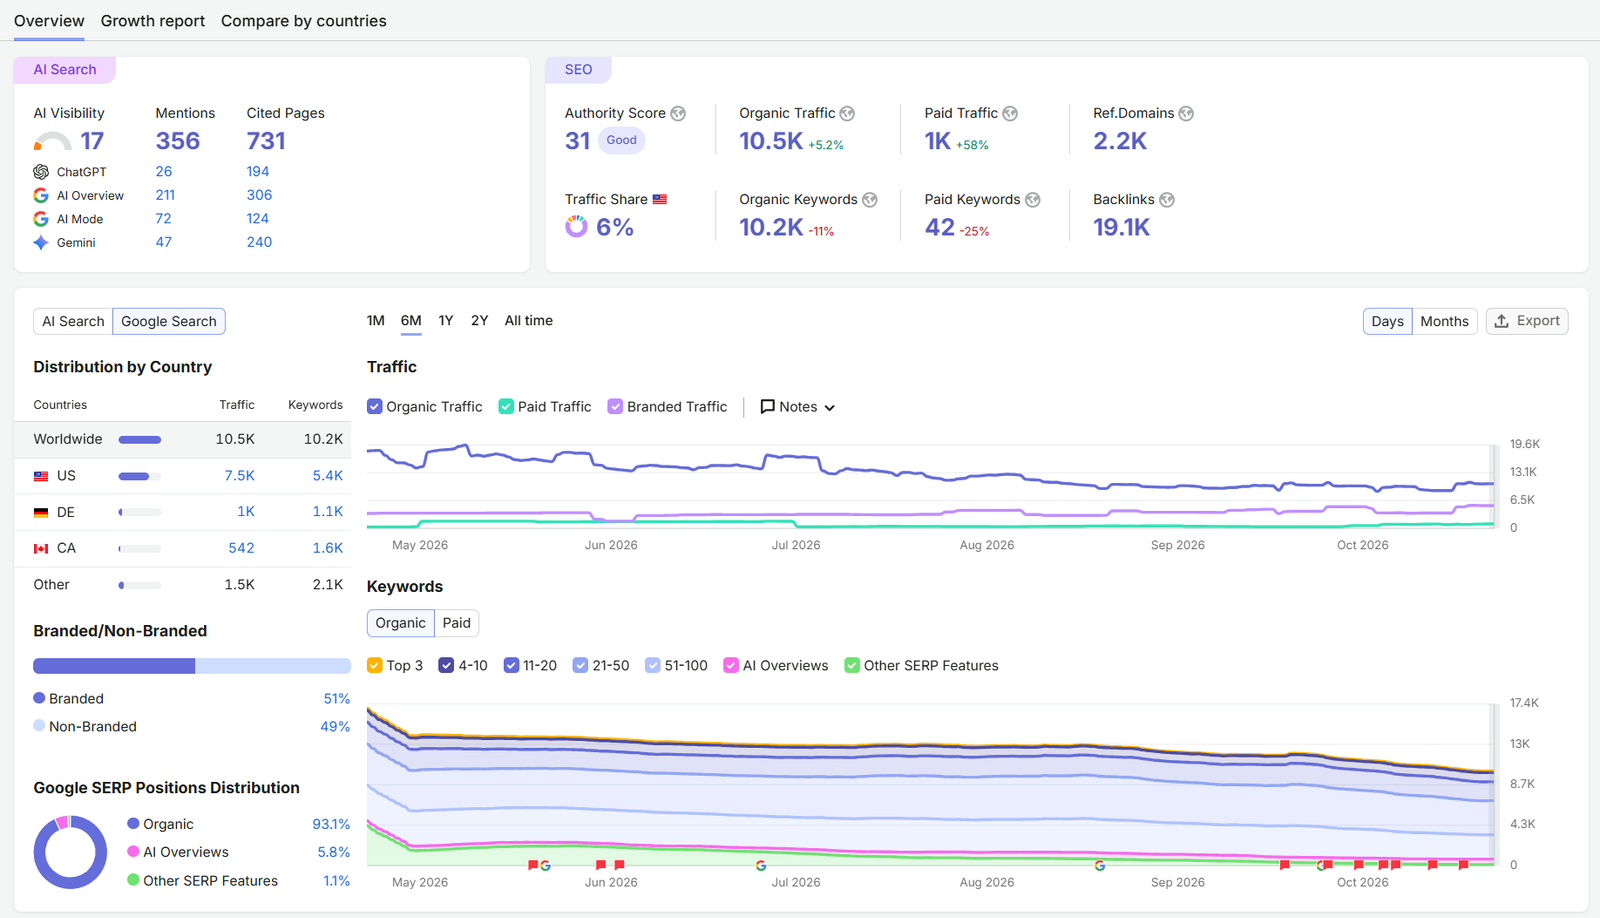Toggle the Branded Traffic checkbox
1600x918 pixels.
615,407
